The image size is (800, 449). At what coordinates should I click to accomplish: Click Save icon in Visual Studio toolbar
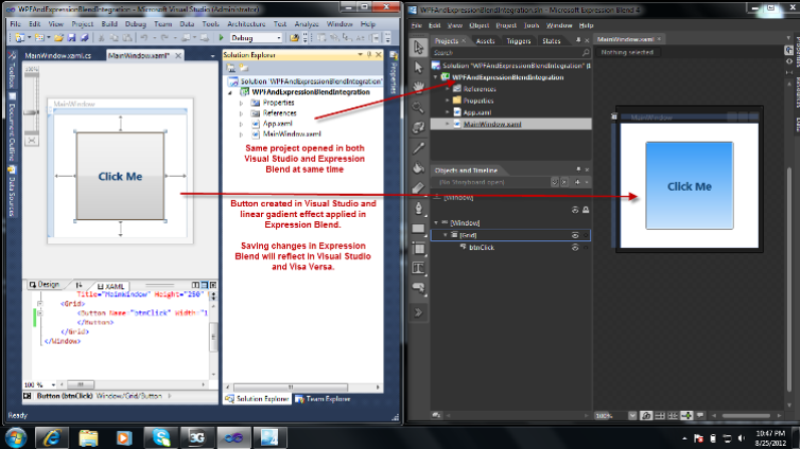coord(71,38)
